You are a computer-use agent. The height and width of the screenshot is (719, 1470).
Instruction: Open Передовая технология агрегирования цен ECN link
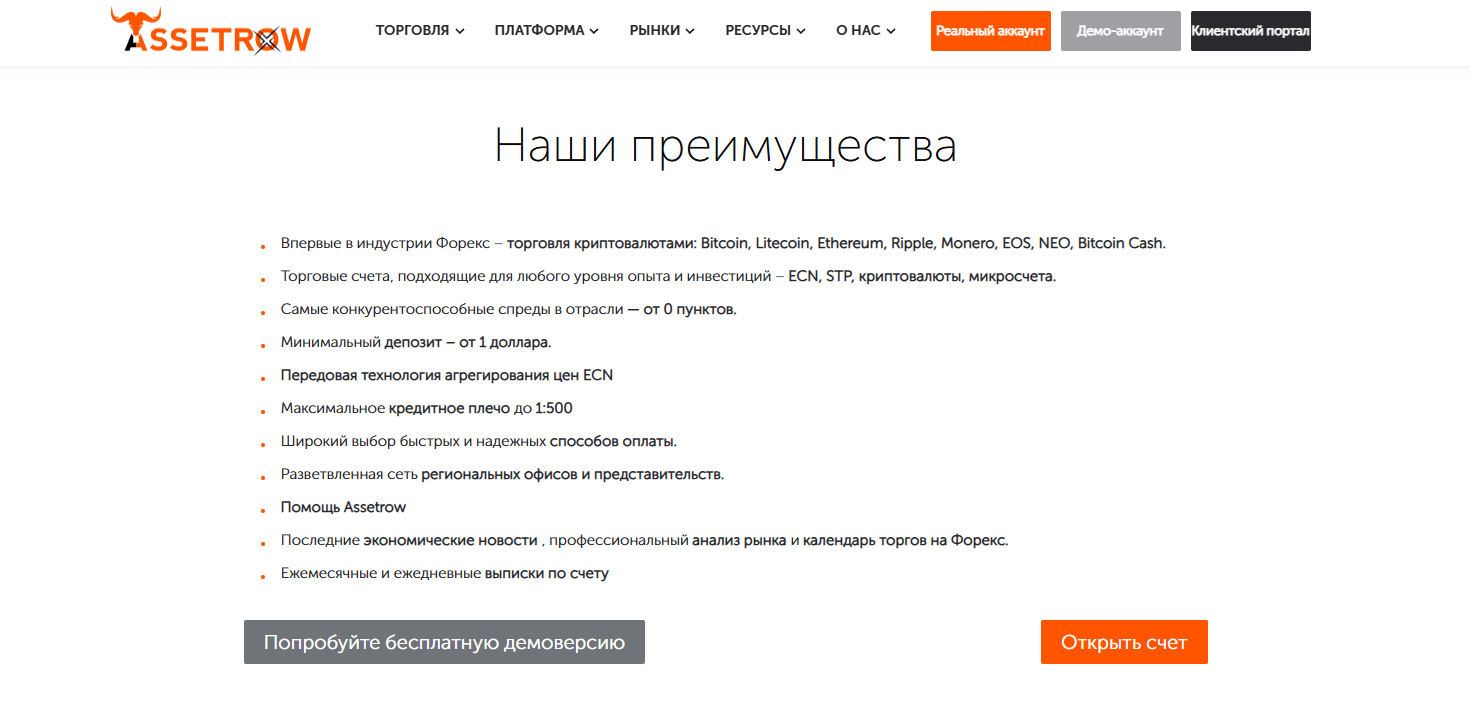[x=447, y=375]
